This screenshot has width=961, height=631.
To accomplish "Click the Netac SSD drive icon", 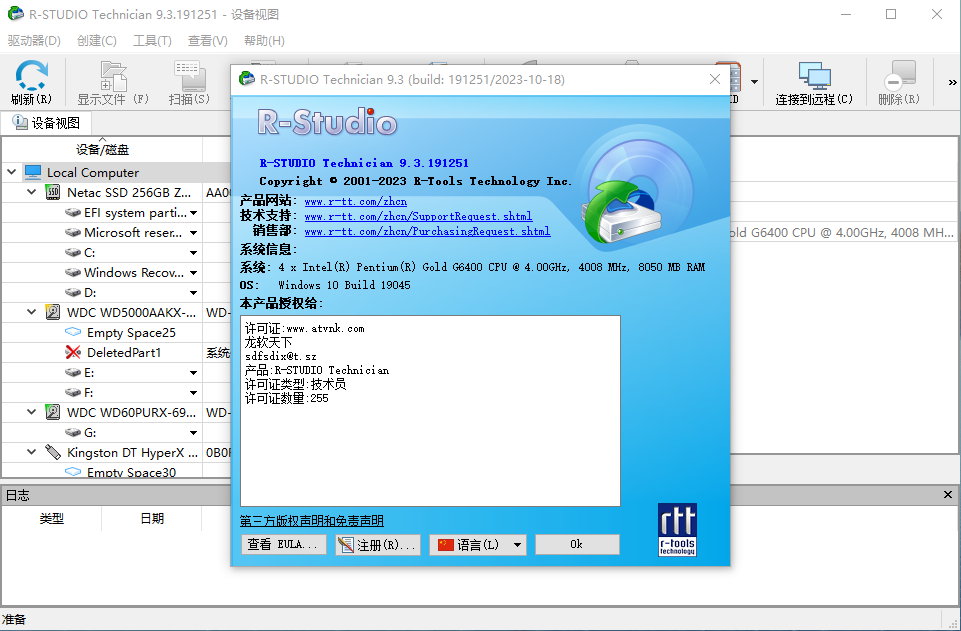I will click(x=53, y=192).
